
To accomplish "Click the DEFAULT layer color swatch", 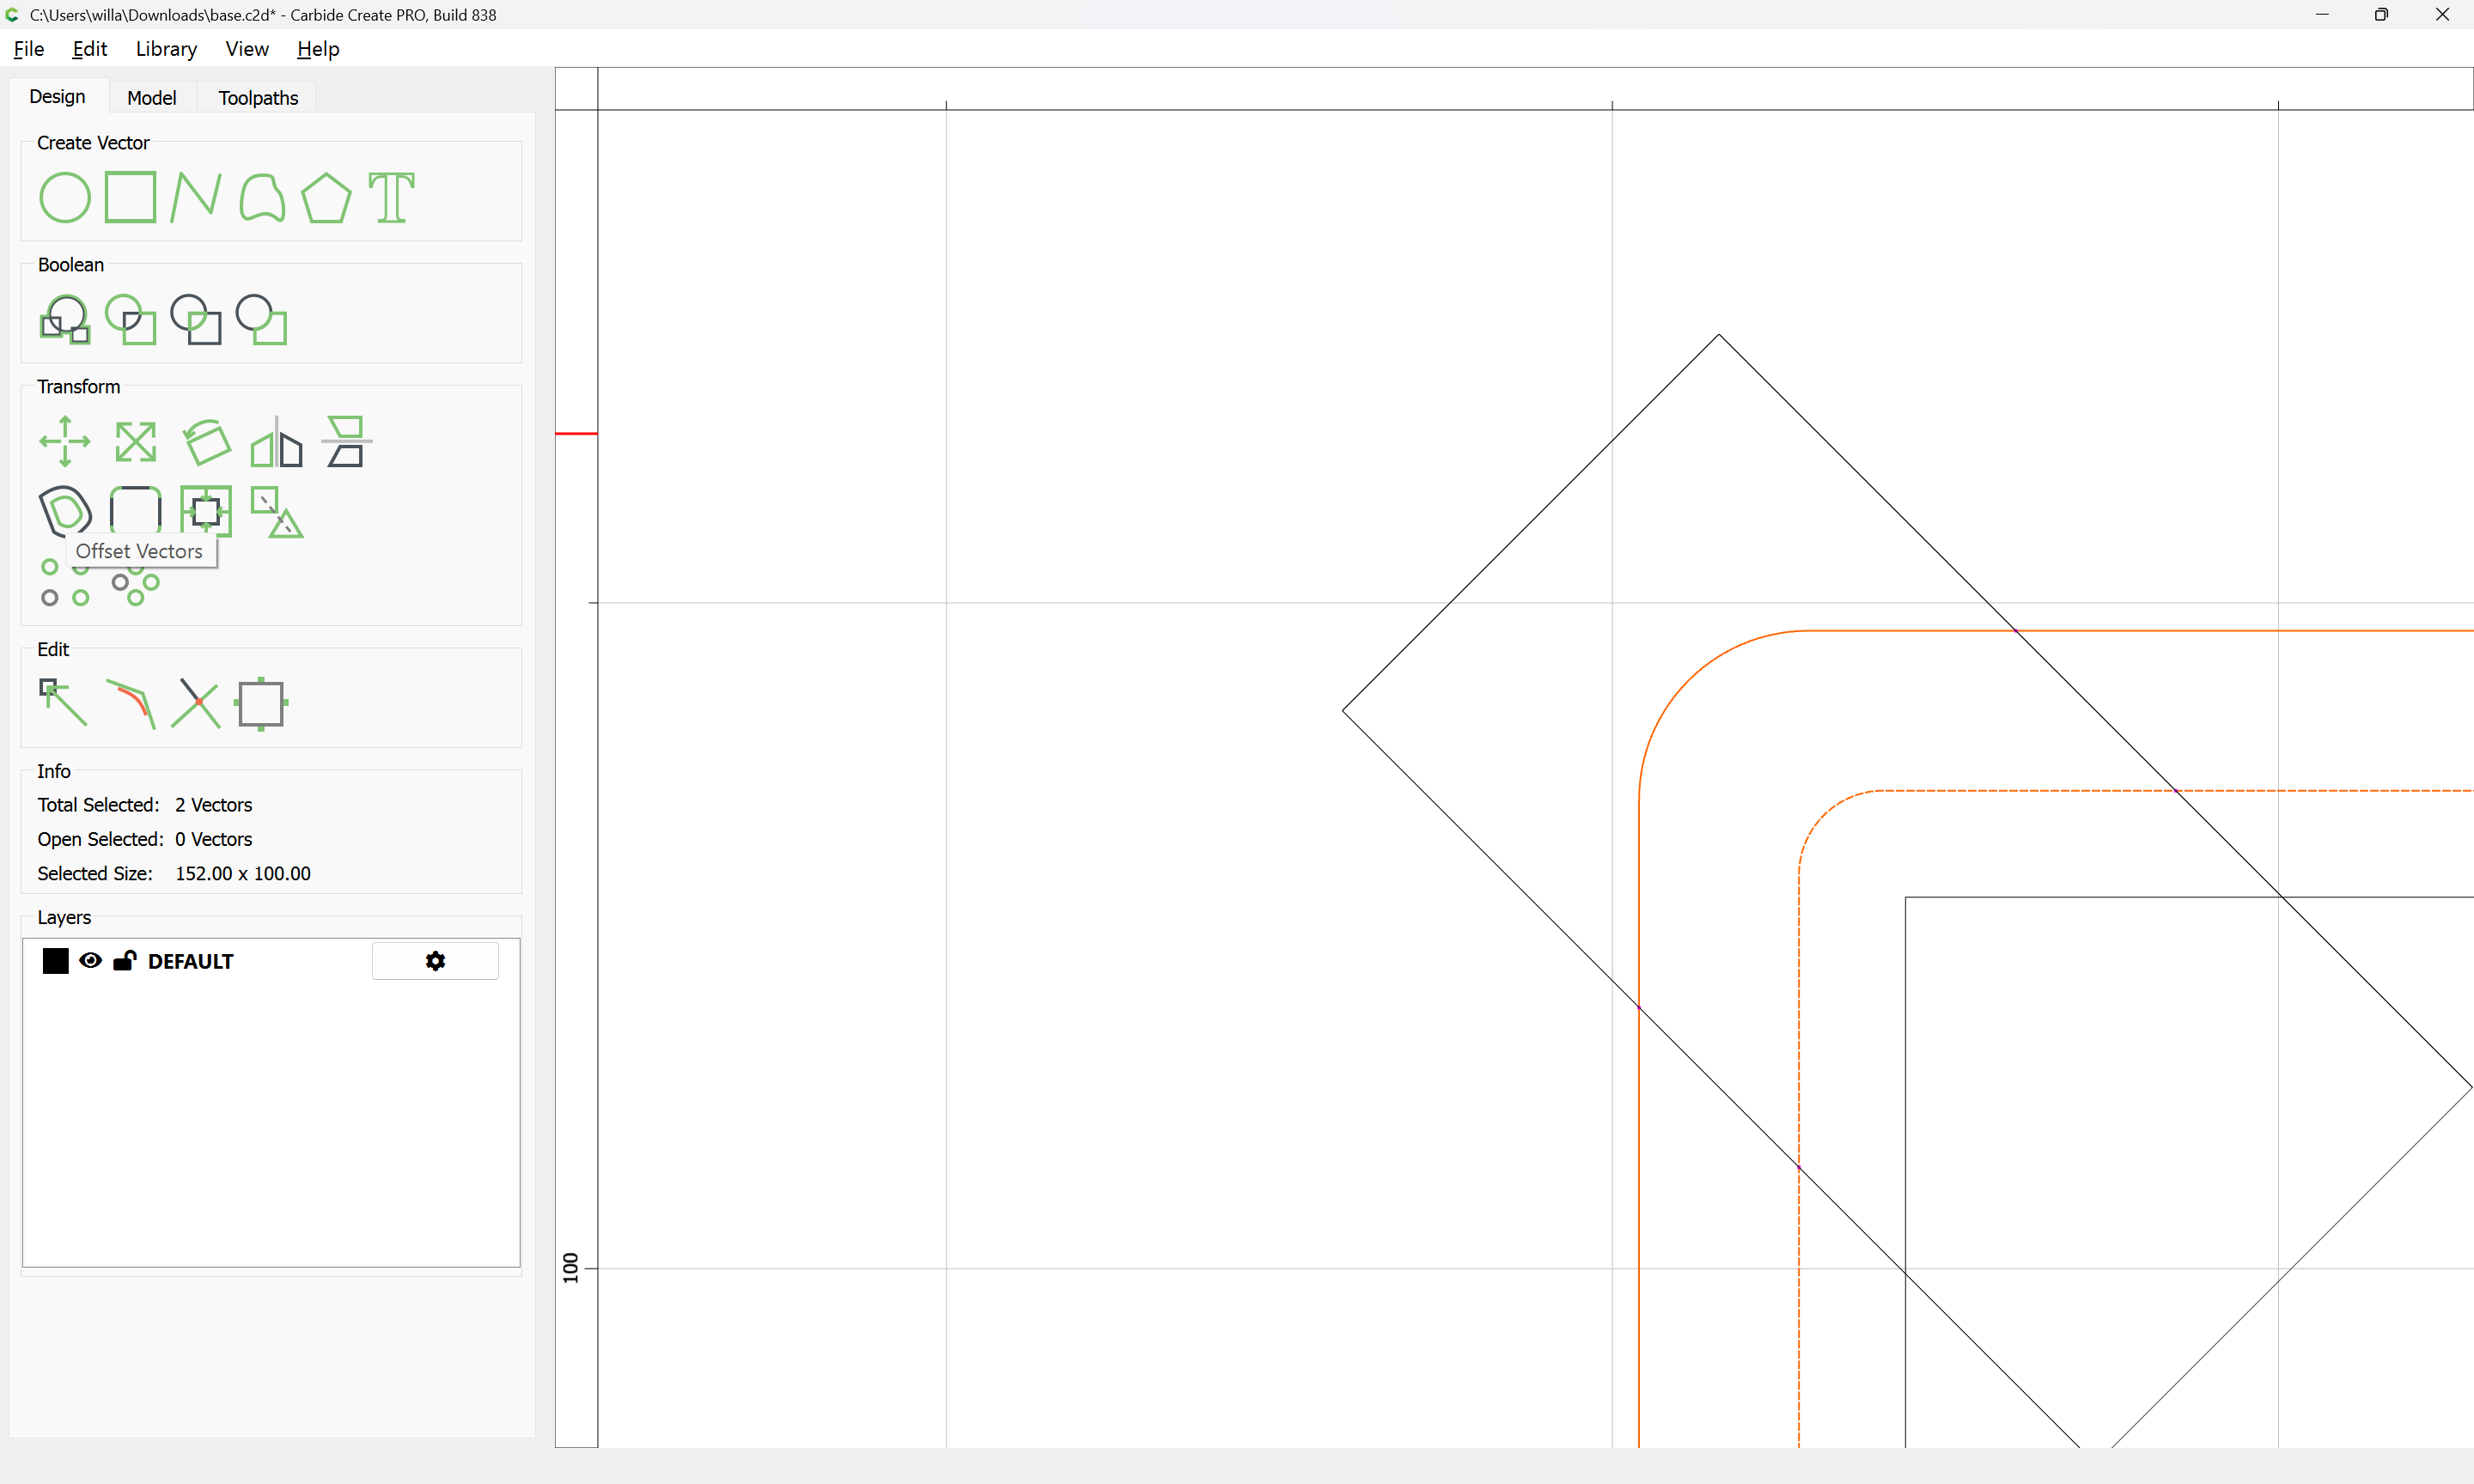I will click(56, 961).
